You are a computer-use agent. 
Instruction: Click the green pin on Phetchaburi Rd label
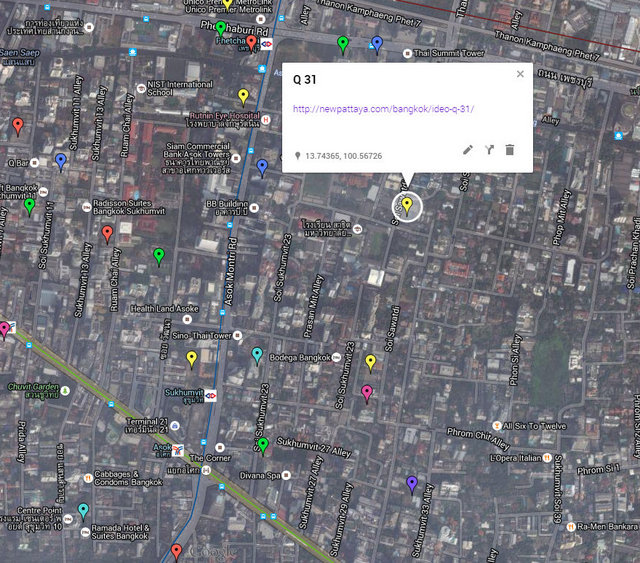[x=220, y=29]
